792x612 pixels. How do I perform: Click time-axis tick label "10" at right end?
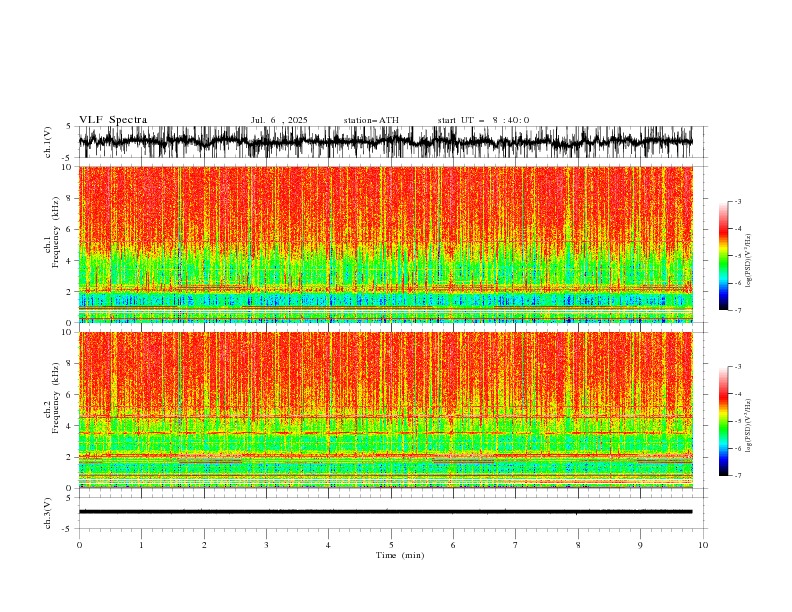point(703,545)
